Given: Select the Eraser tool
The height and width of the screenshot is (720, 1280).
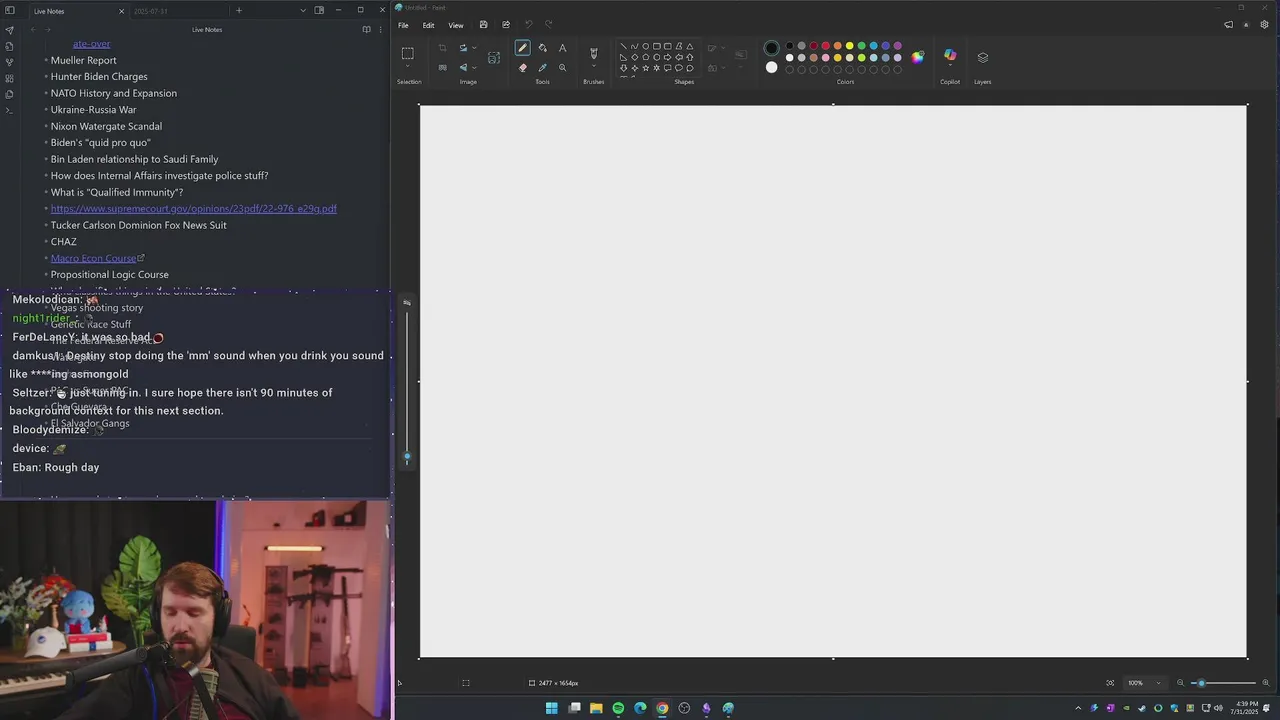Looking at the screenshot, I should tap(522, 68).
